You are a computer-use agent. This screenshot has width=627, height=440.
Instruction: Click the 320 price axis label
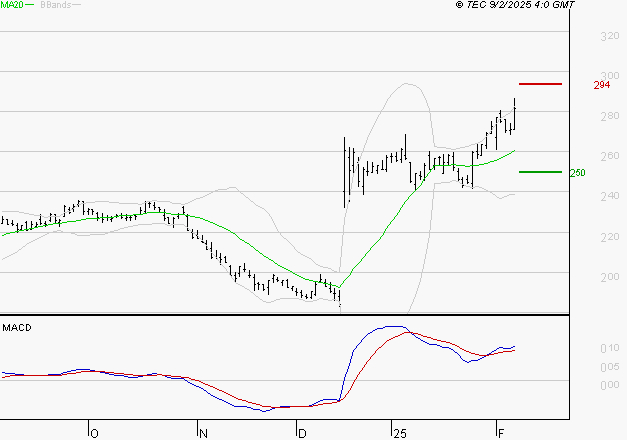(x=610, y=36)
